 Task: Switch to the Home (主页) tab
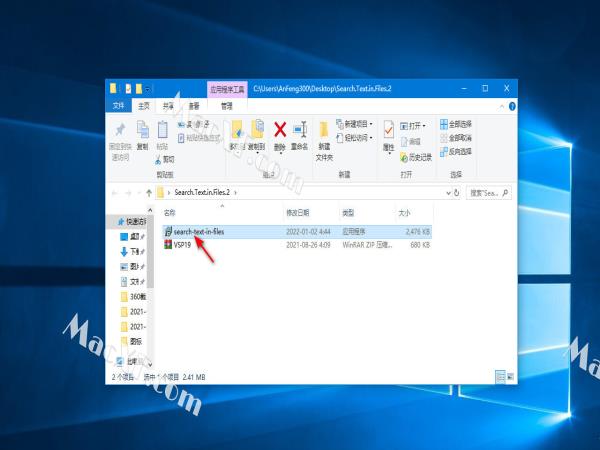tap(144, 106)
